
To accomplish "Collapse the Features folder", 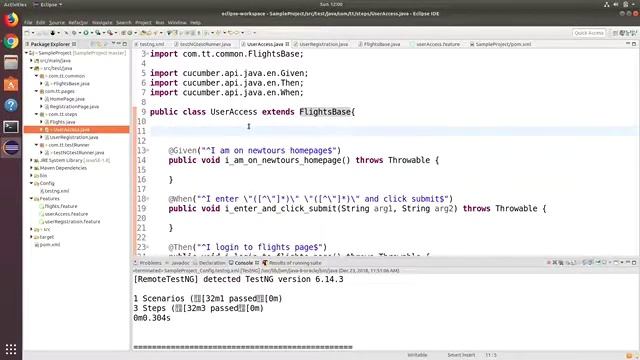I will click(31, 198).
